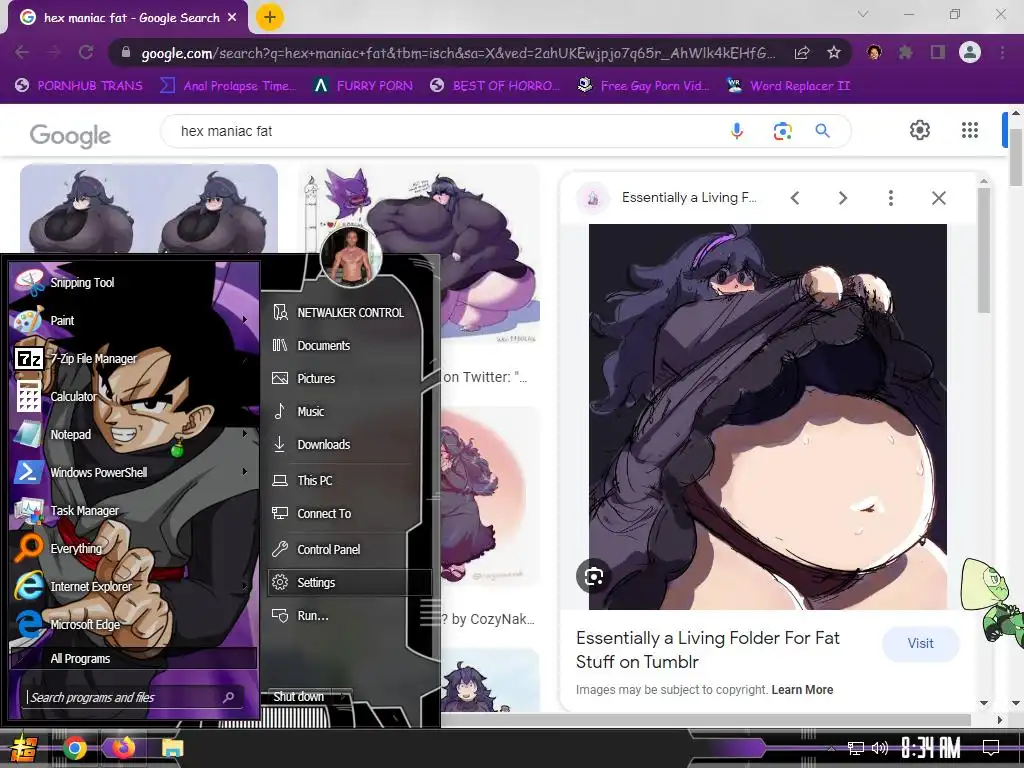This screenshot has width=1024, height=768.
Task: Close the image preview panel
Action: (x=938, y=198)
